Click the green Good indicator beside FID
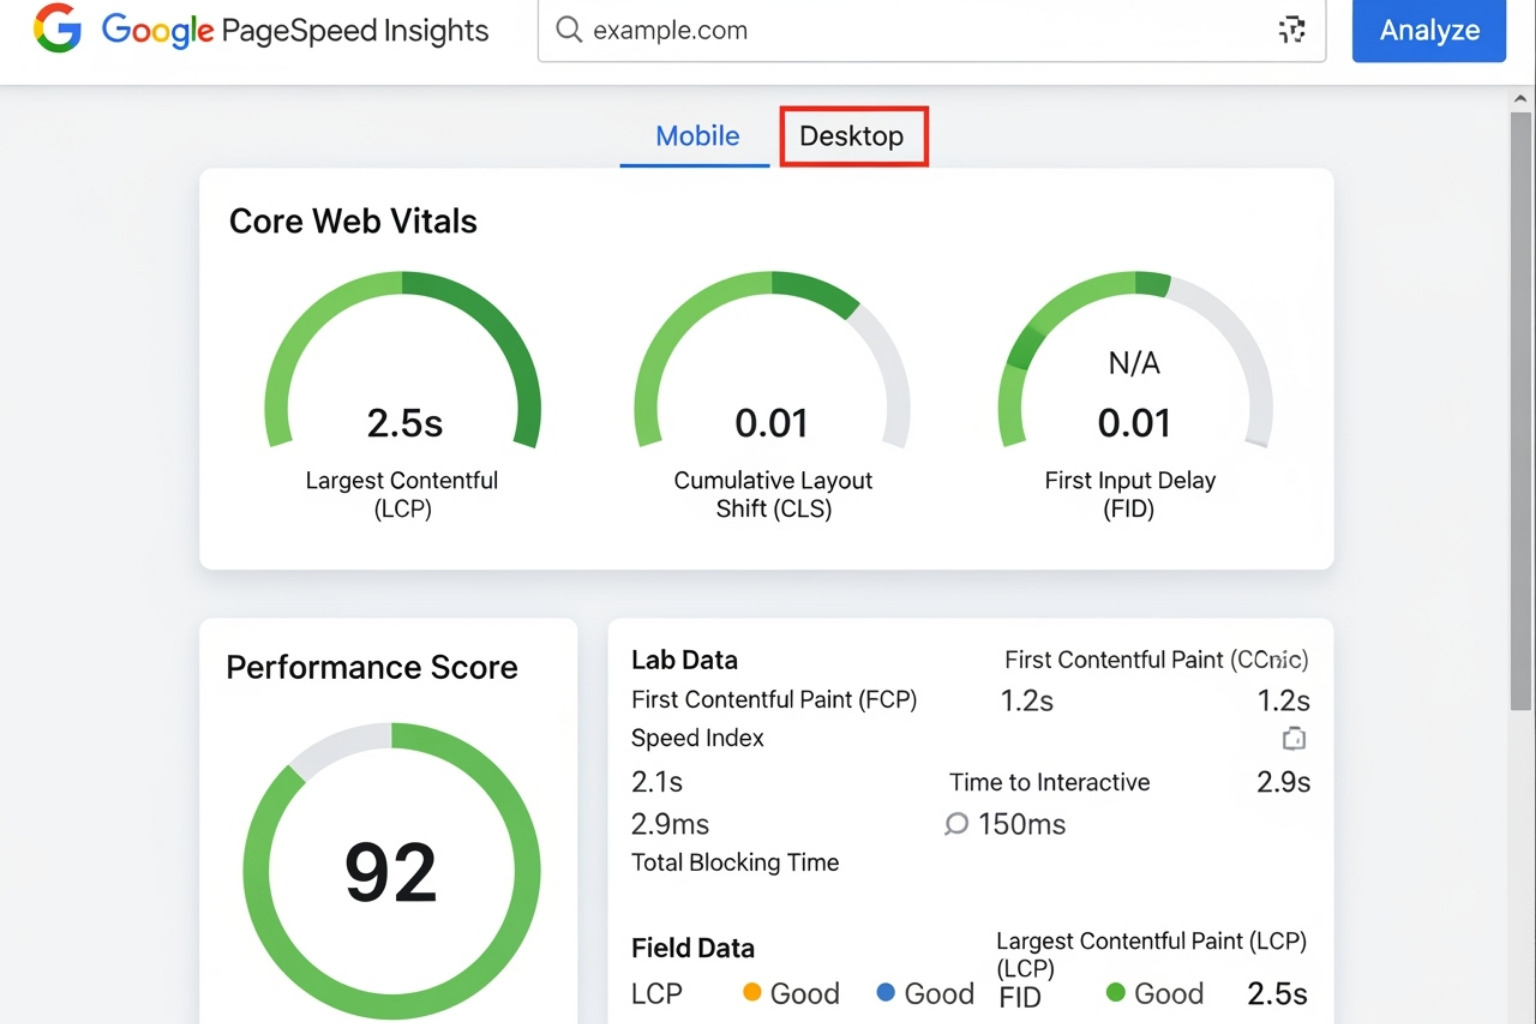Image resolution: width=1536 pixels, height=1024 pixels. click(x=1117, y=992)
